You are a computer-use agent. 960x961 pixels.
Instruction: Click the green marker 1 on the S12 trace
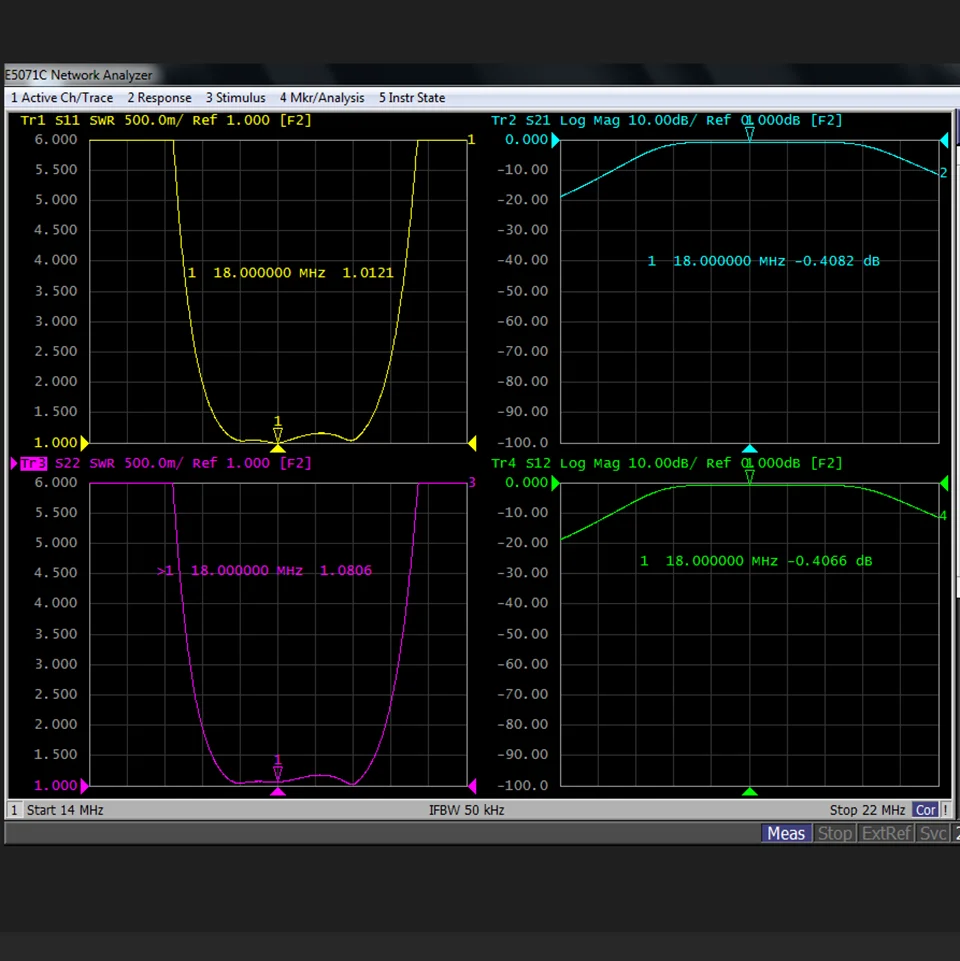pyautogui.click(x=749, y=473)
